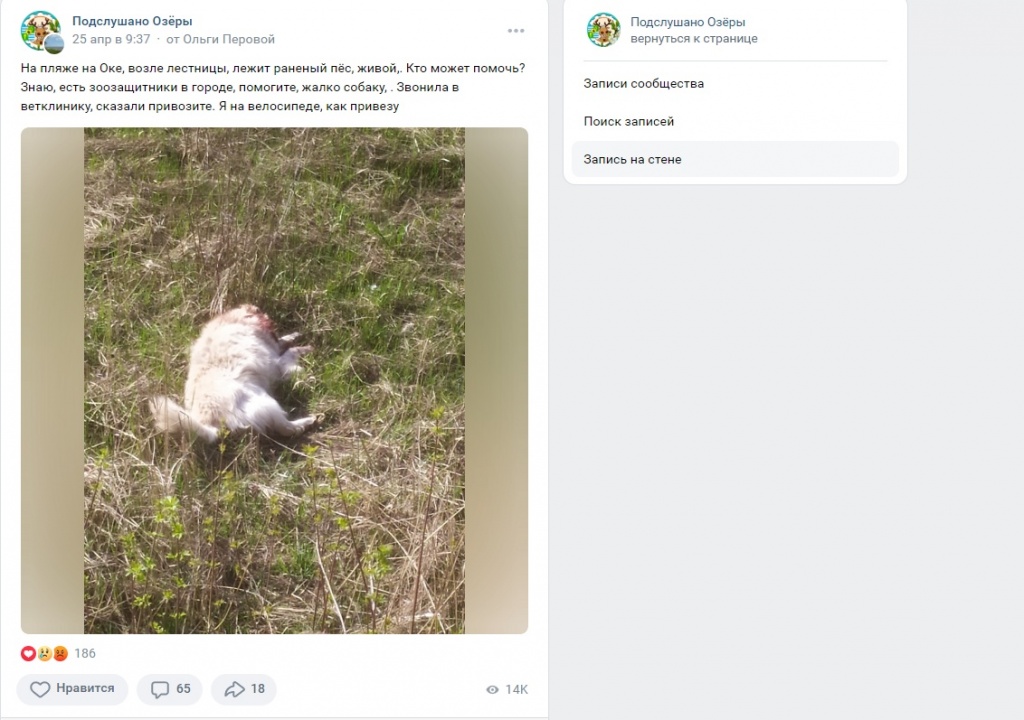Click вернуться к странице link

[695, 38]
